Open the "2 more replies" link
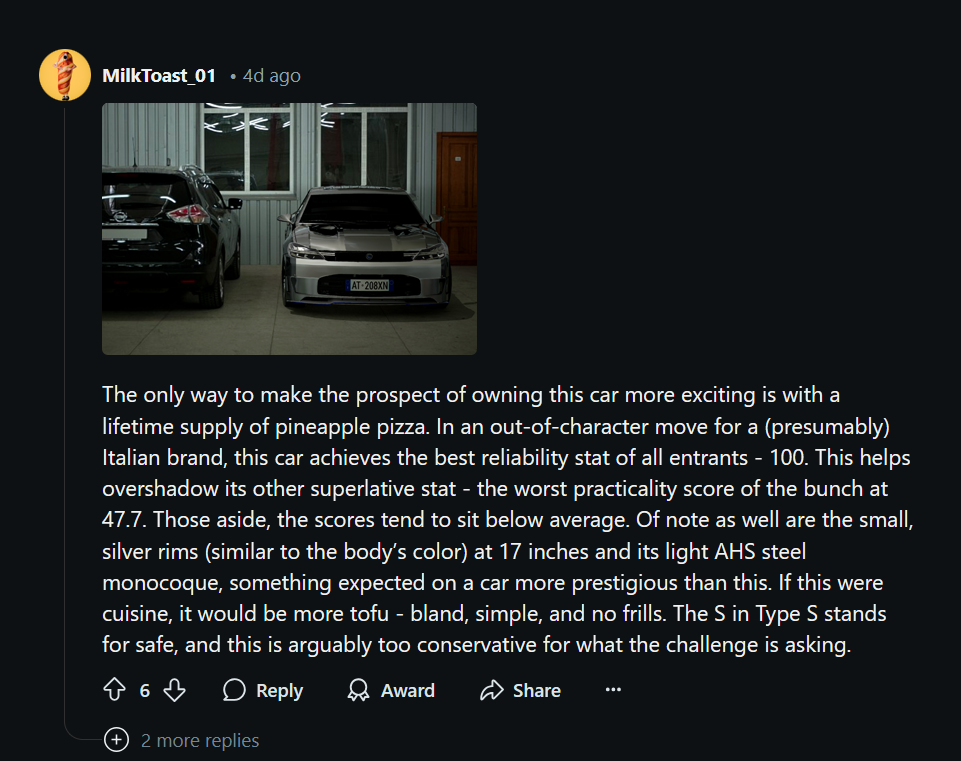This screenshot has height=761, width=961. pos(200,740)
